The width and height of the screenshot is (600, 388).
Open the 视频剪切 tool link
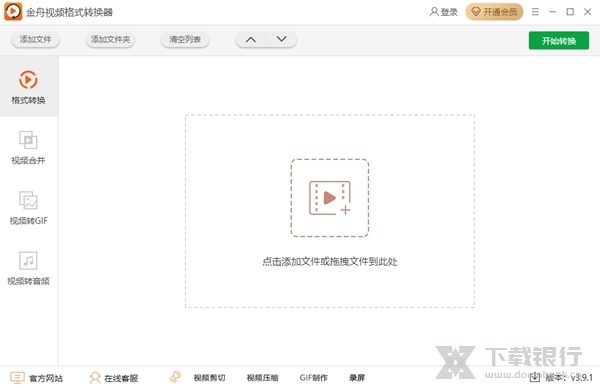coord(209,378)
